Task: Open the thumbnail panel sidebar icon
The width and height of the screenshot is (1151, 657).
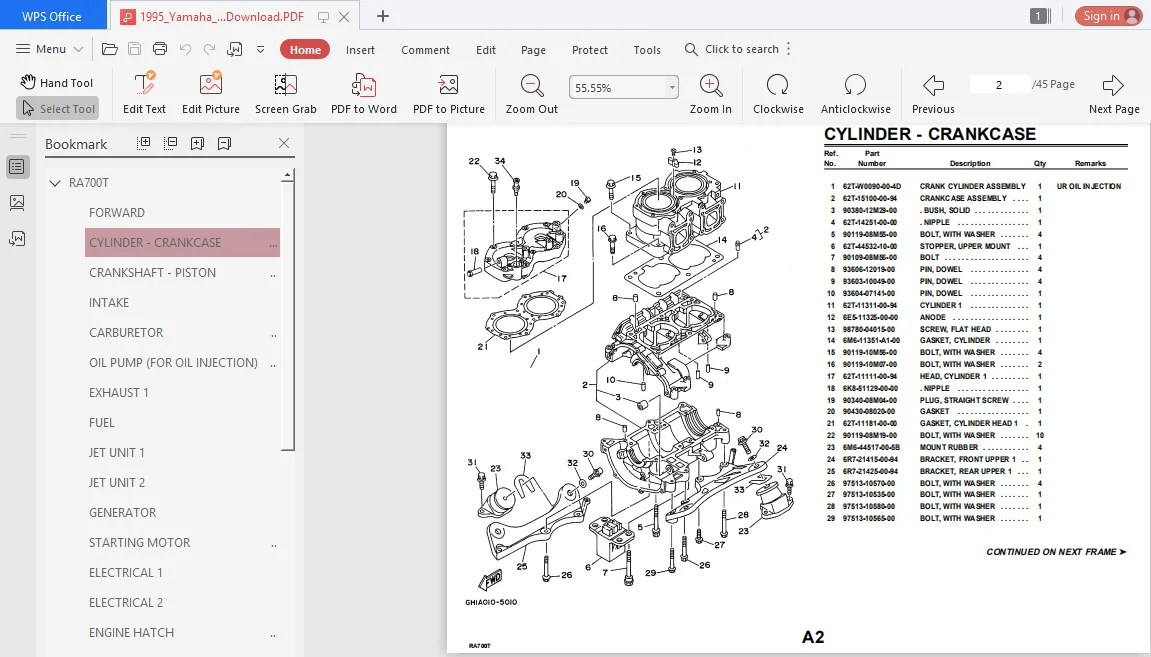Action: (17, 203)
